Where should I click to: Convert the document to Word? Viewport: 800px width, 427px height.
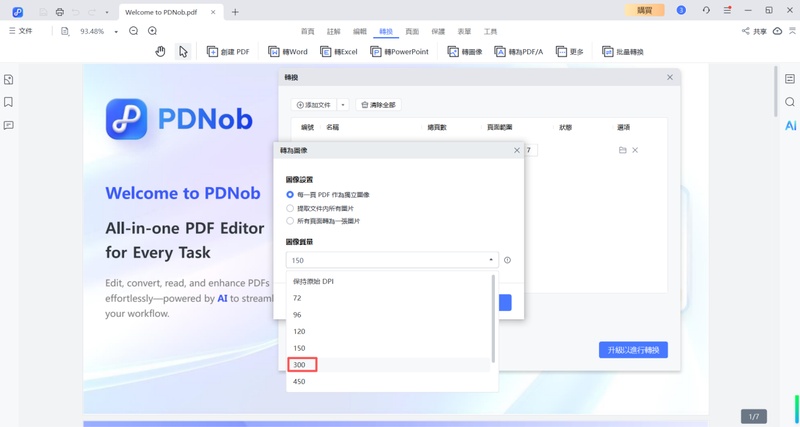[288, 52]
